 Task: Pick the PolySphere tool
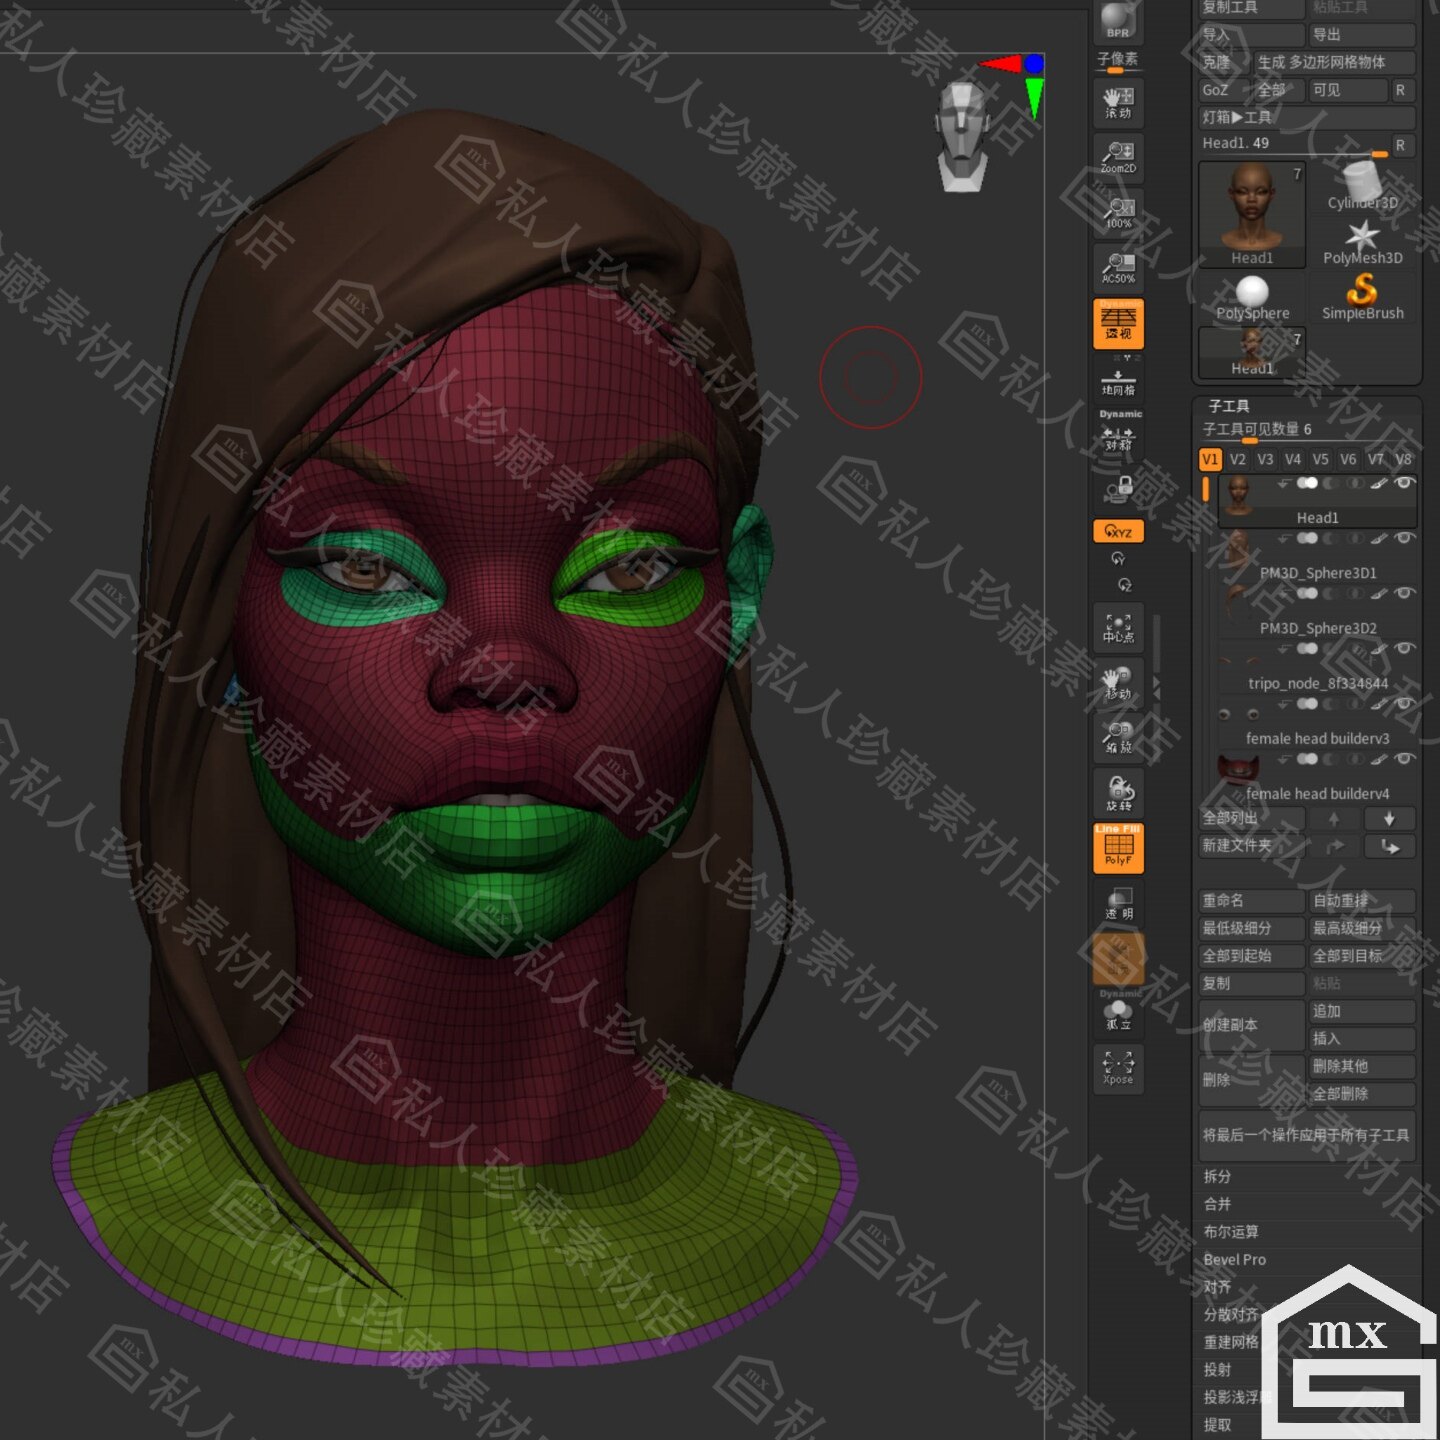point(1252,298)
